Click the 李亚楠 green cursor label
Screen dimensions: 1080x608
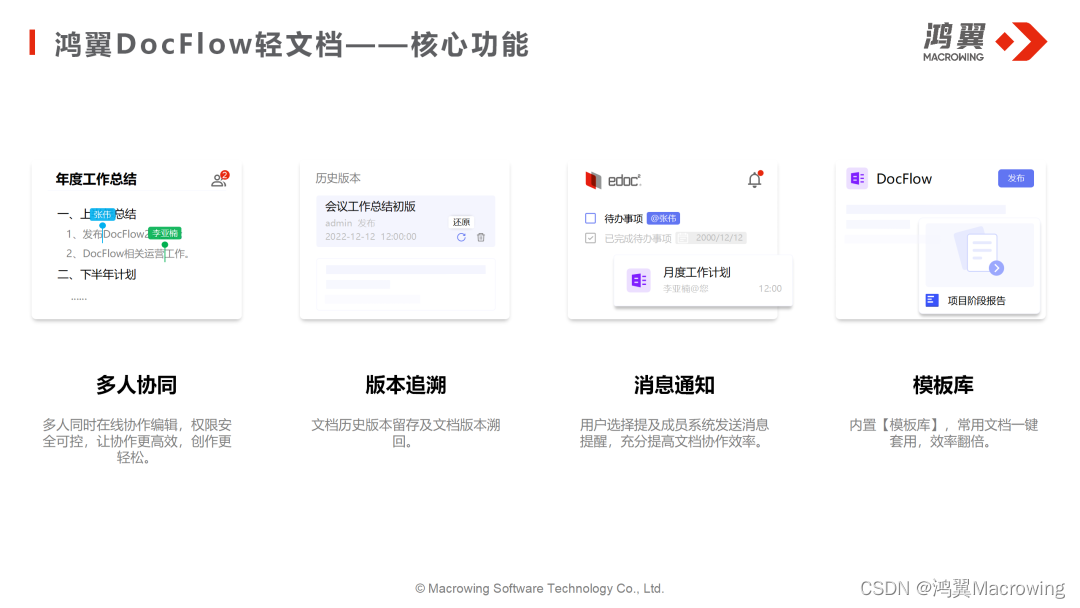point(165,233)
